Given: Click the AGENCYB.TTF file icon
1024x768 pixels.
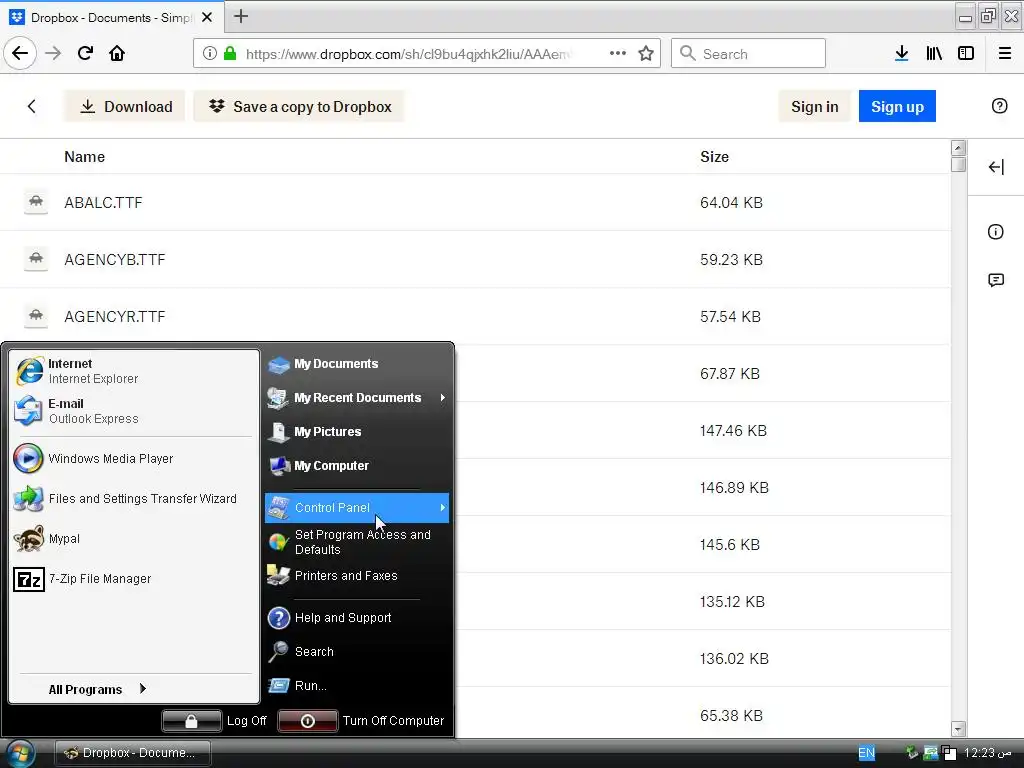Looking at the screenshot, I should (x=36, y=259).
